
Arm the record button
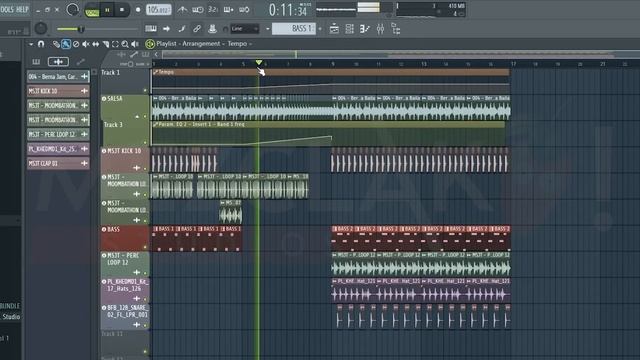coord(138,10)
